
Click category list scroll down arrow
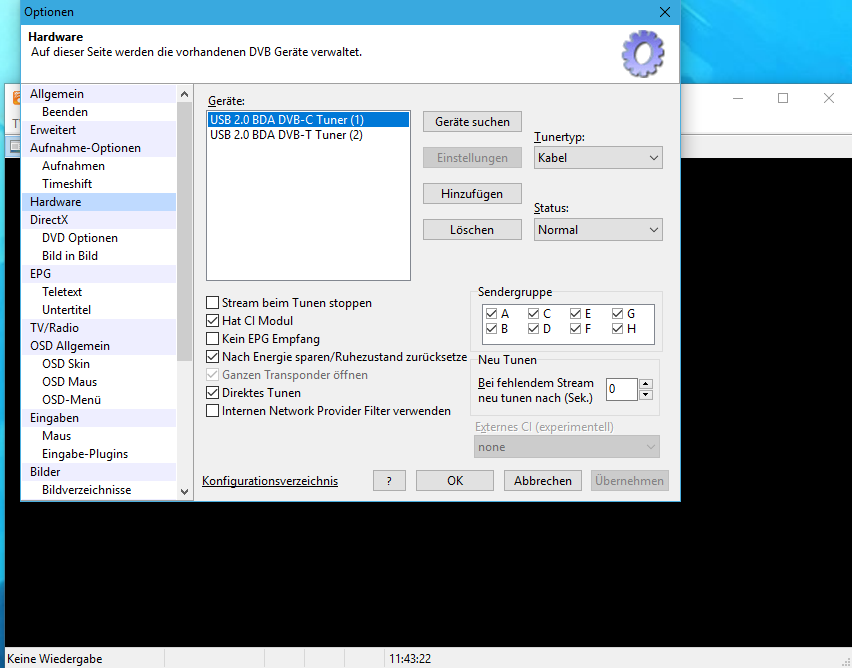(184, 491)
